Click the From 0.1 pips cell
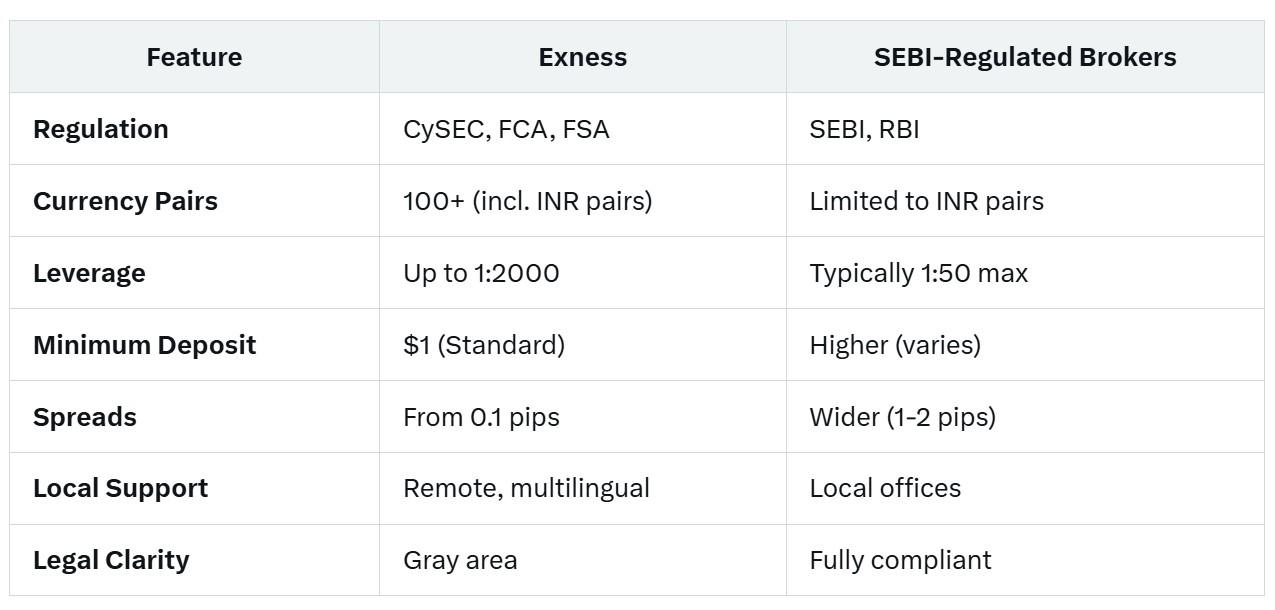Screen dimensions: 1275x610 [x=481, y=417]
